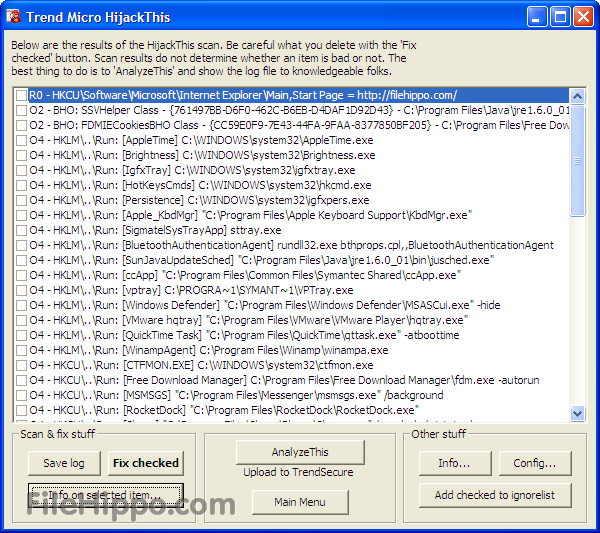The width and height of the screenshot is (600, 533).
Task: Check the HotKeysCmds entry box
Action: [x=21, y=185]
